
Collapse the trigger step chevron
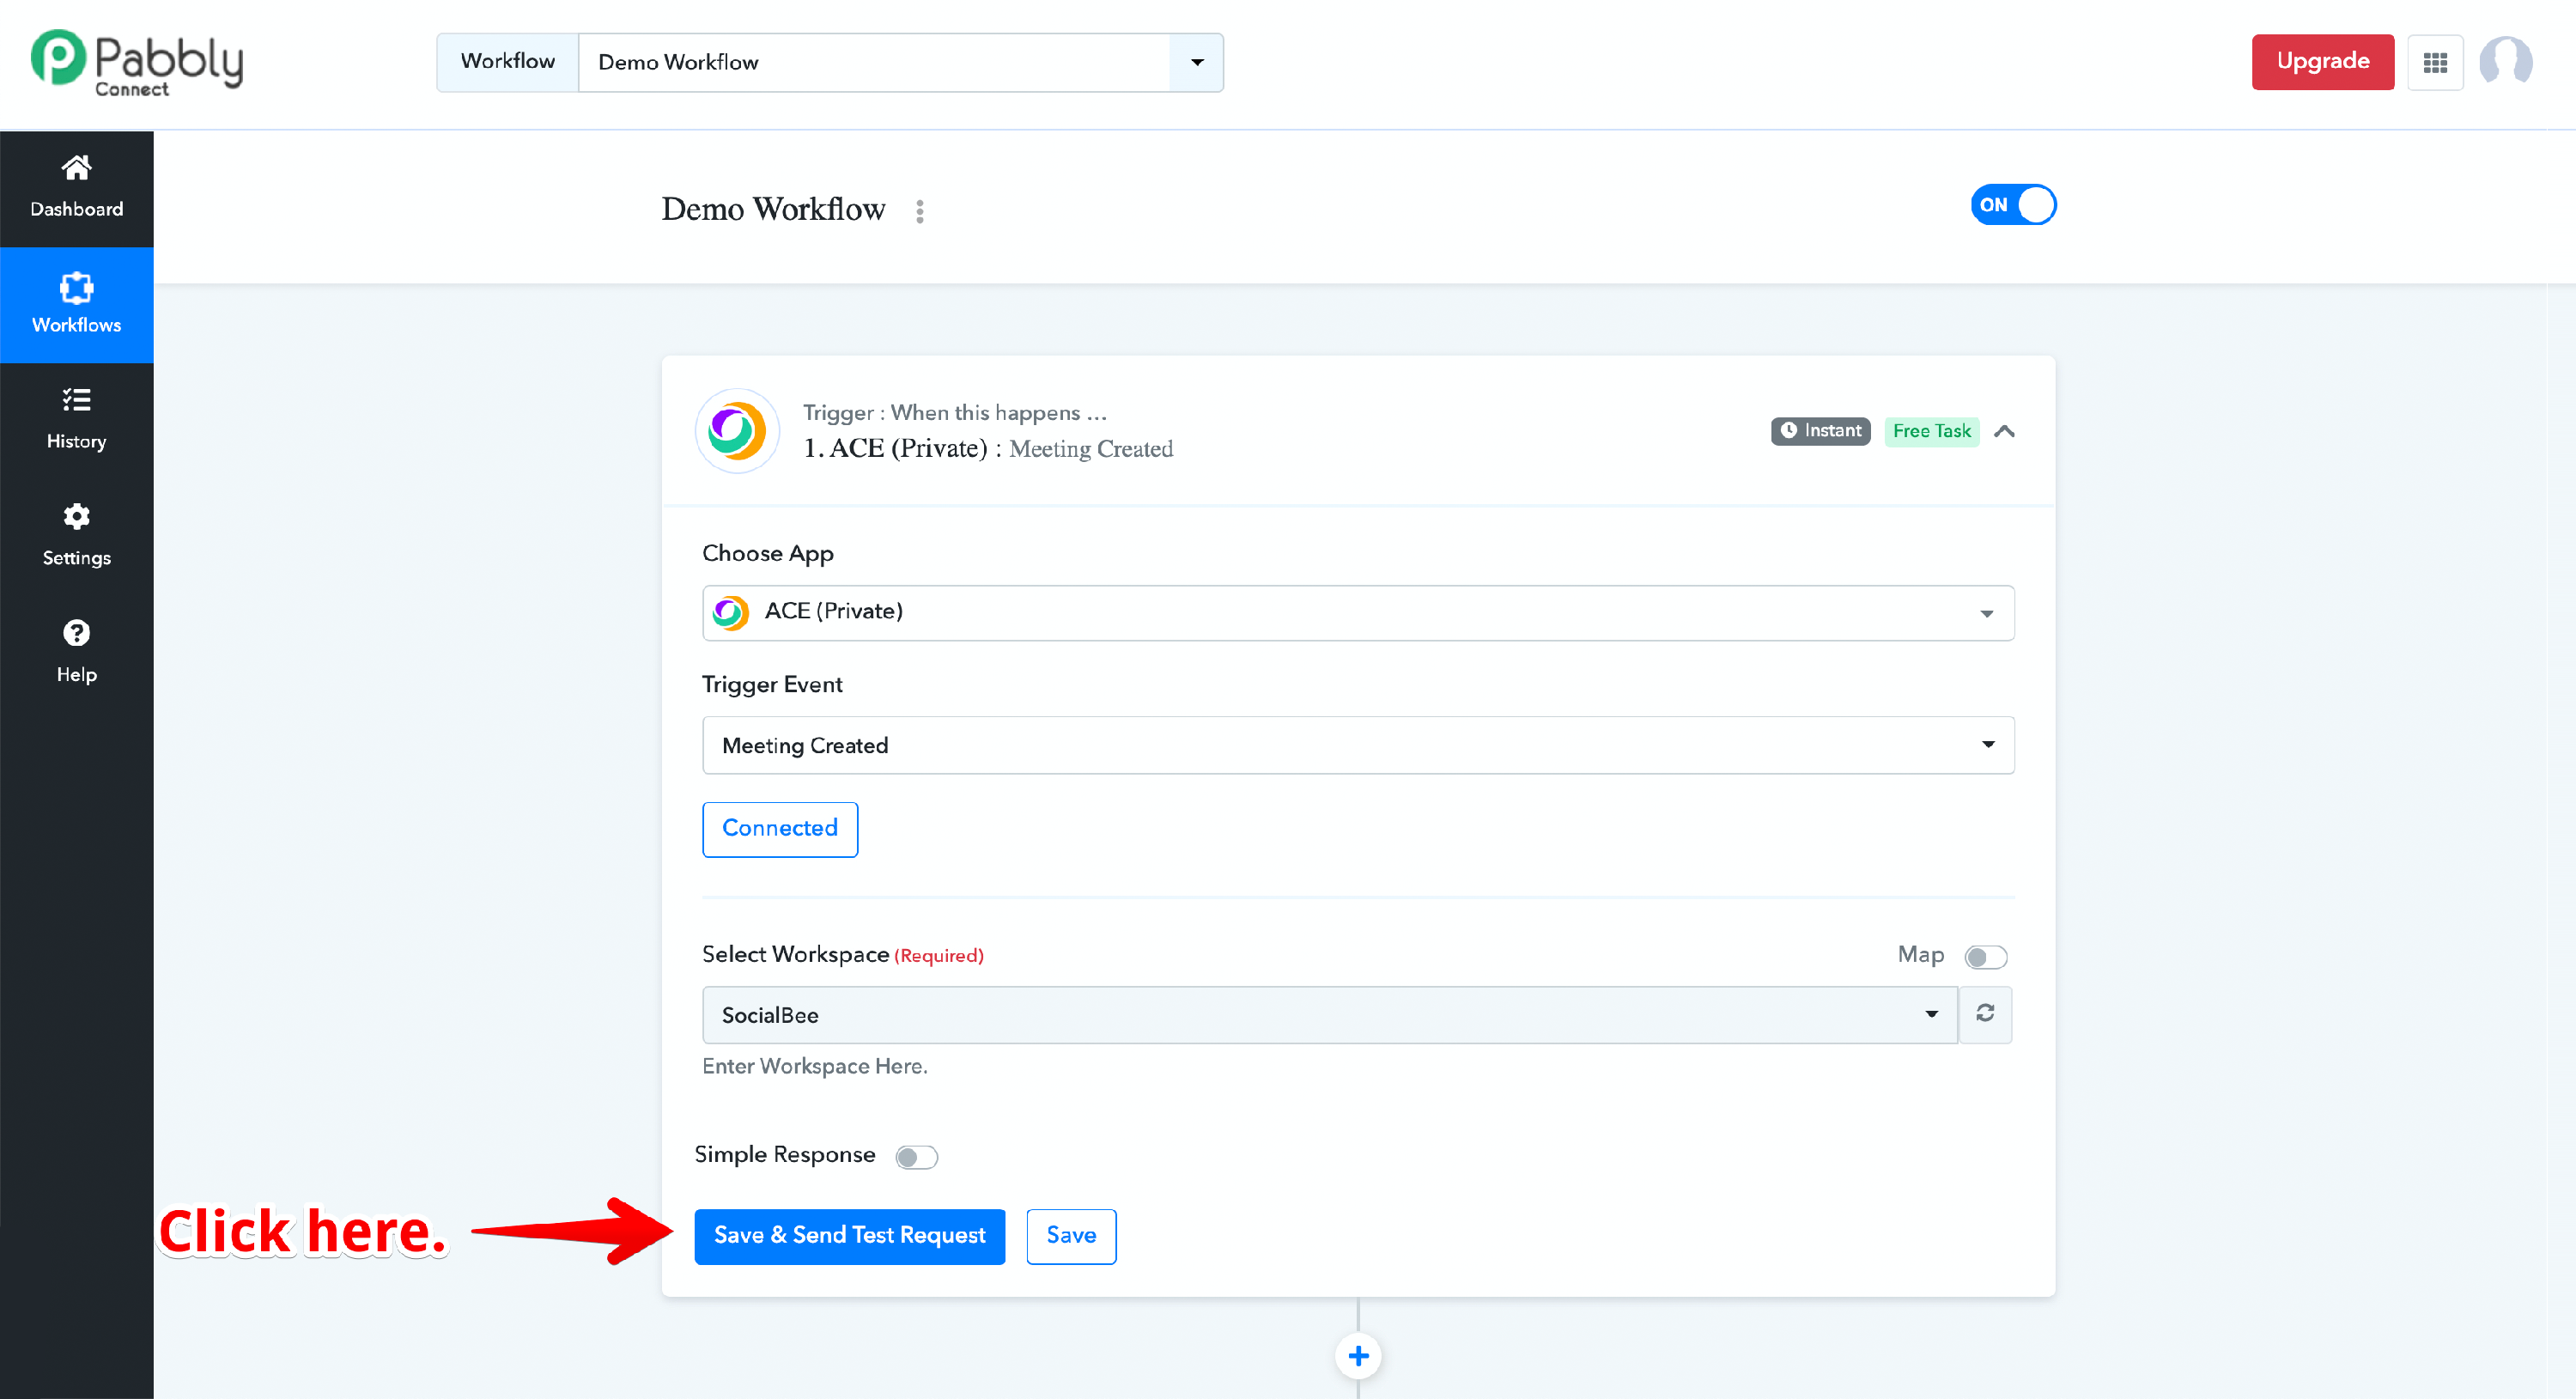[x=2004, y=431]
